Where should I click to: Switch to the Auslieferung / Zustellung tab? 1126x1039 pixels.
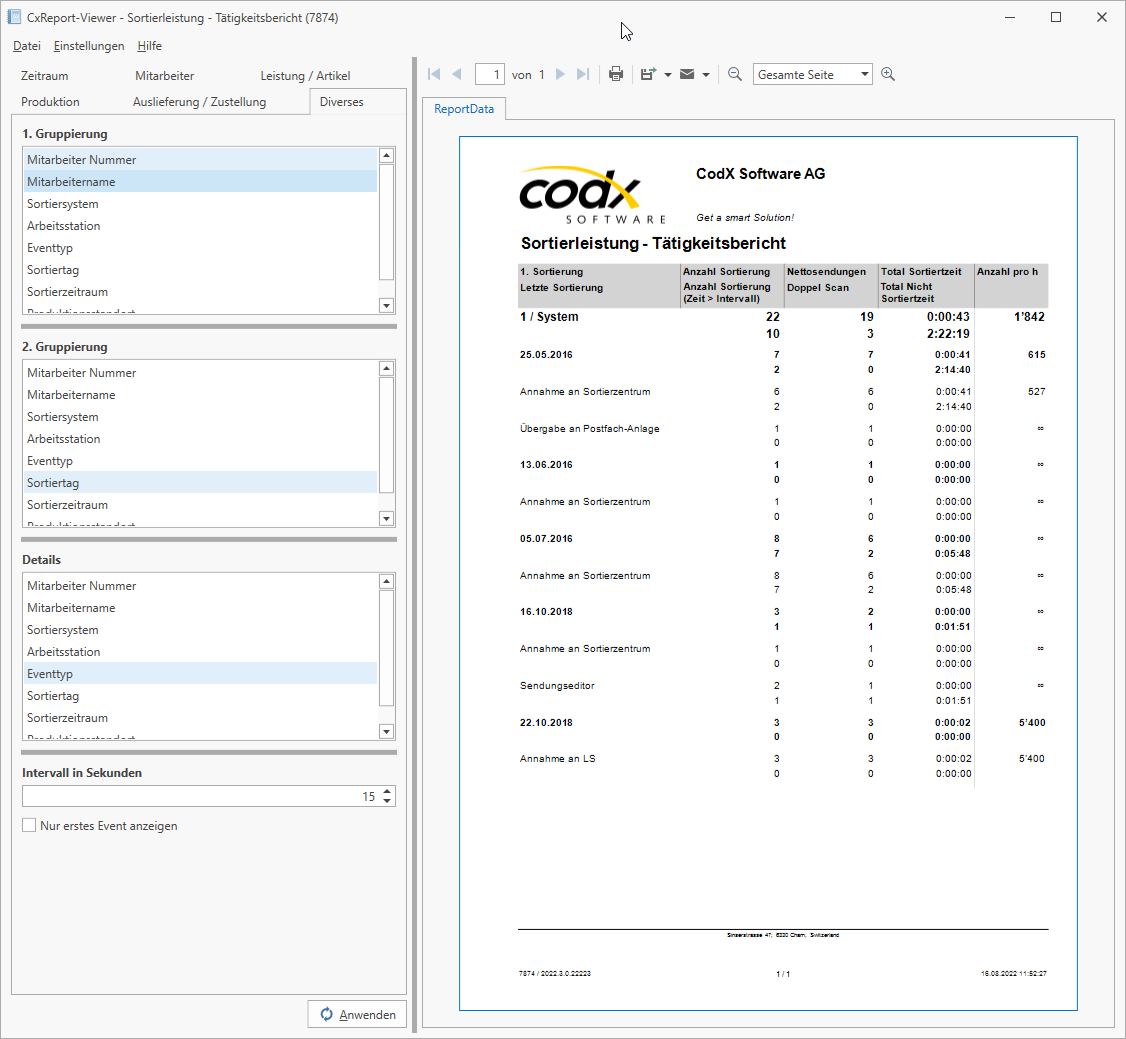(199, 101)
